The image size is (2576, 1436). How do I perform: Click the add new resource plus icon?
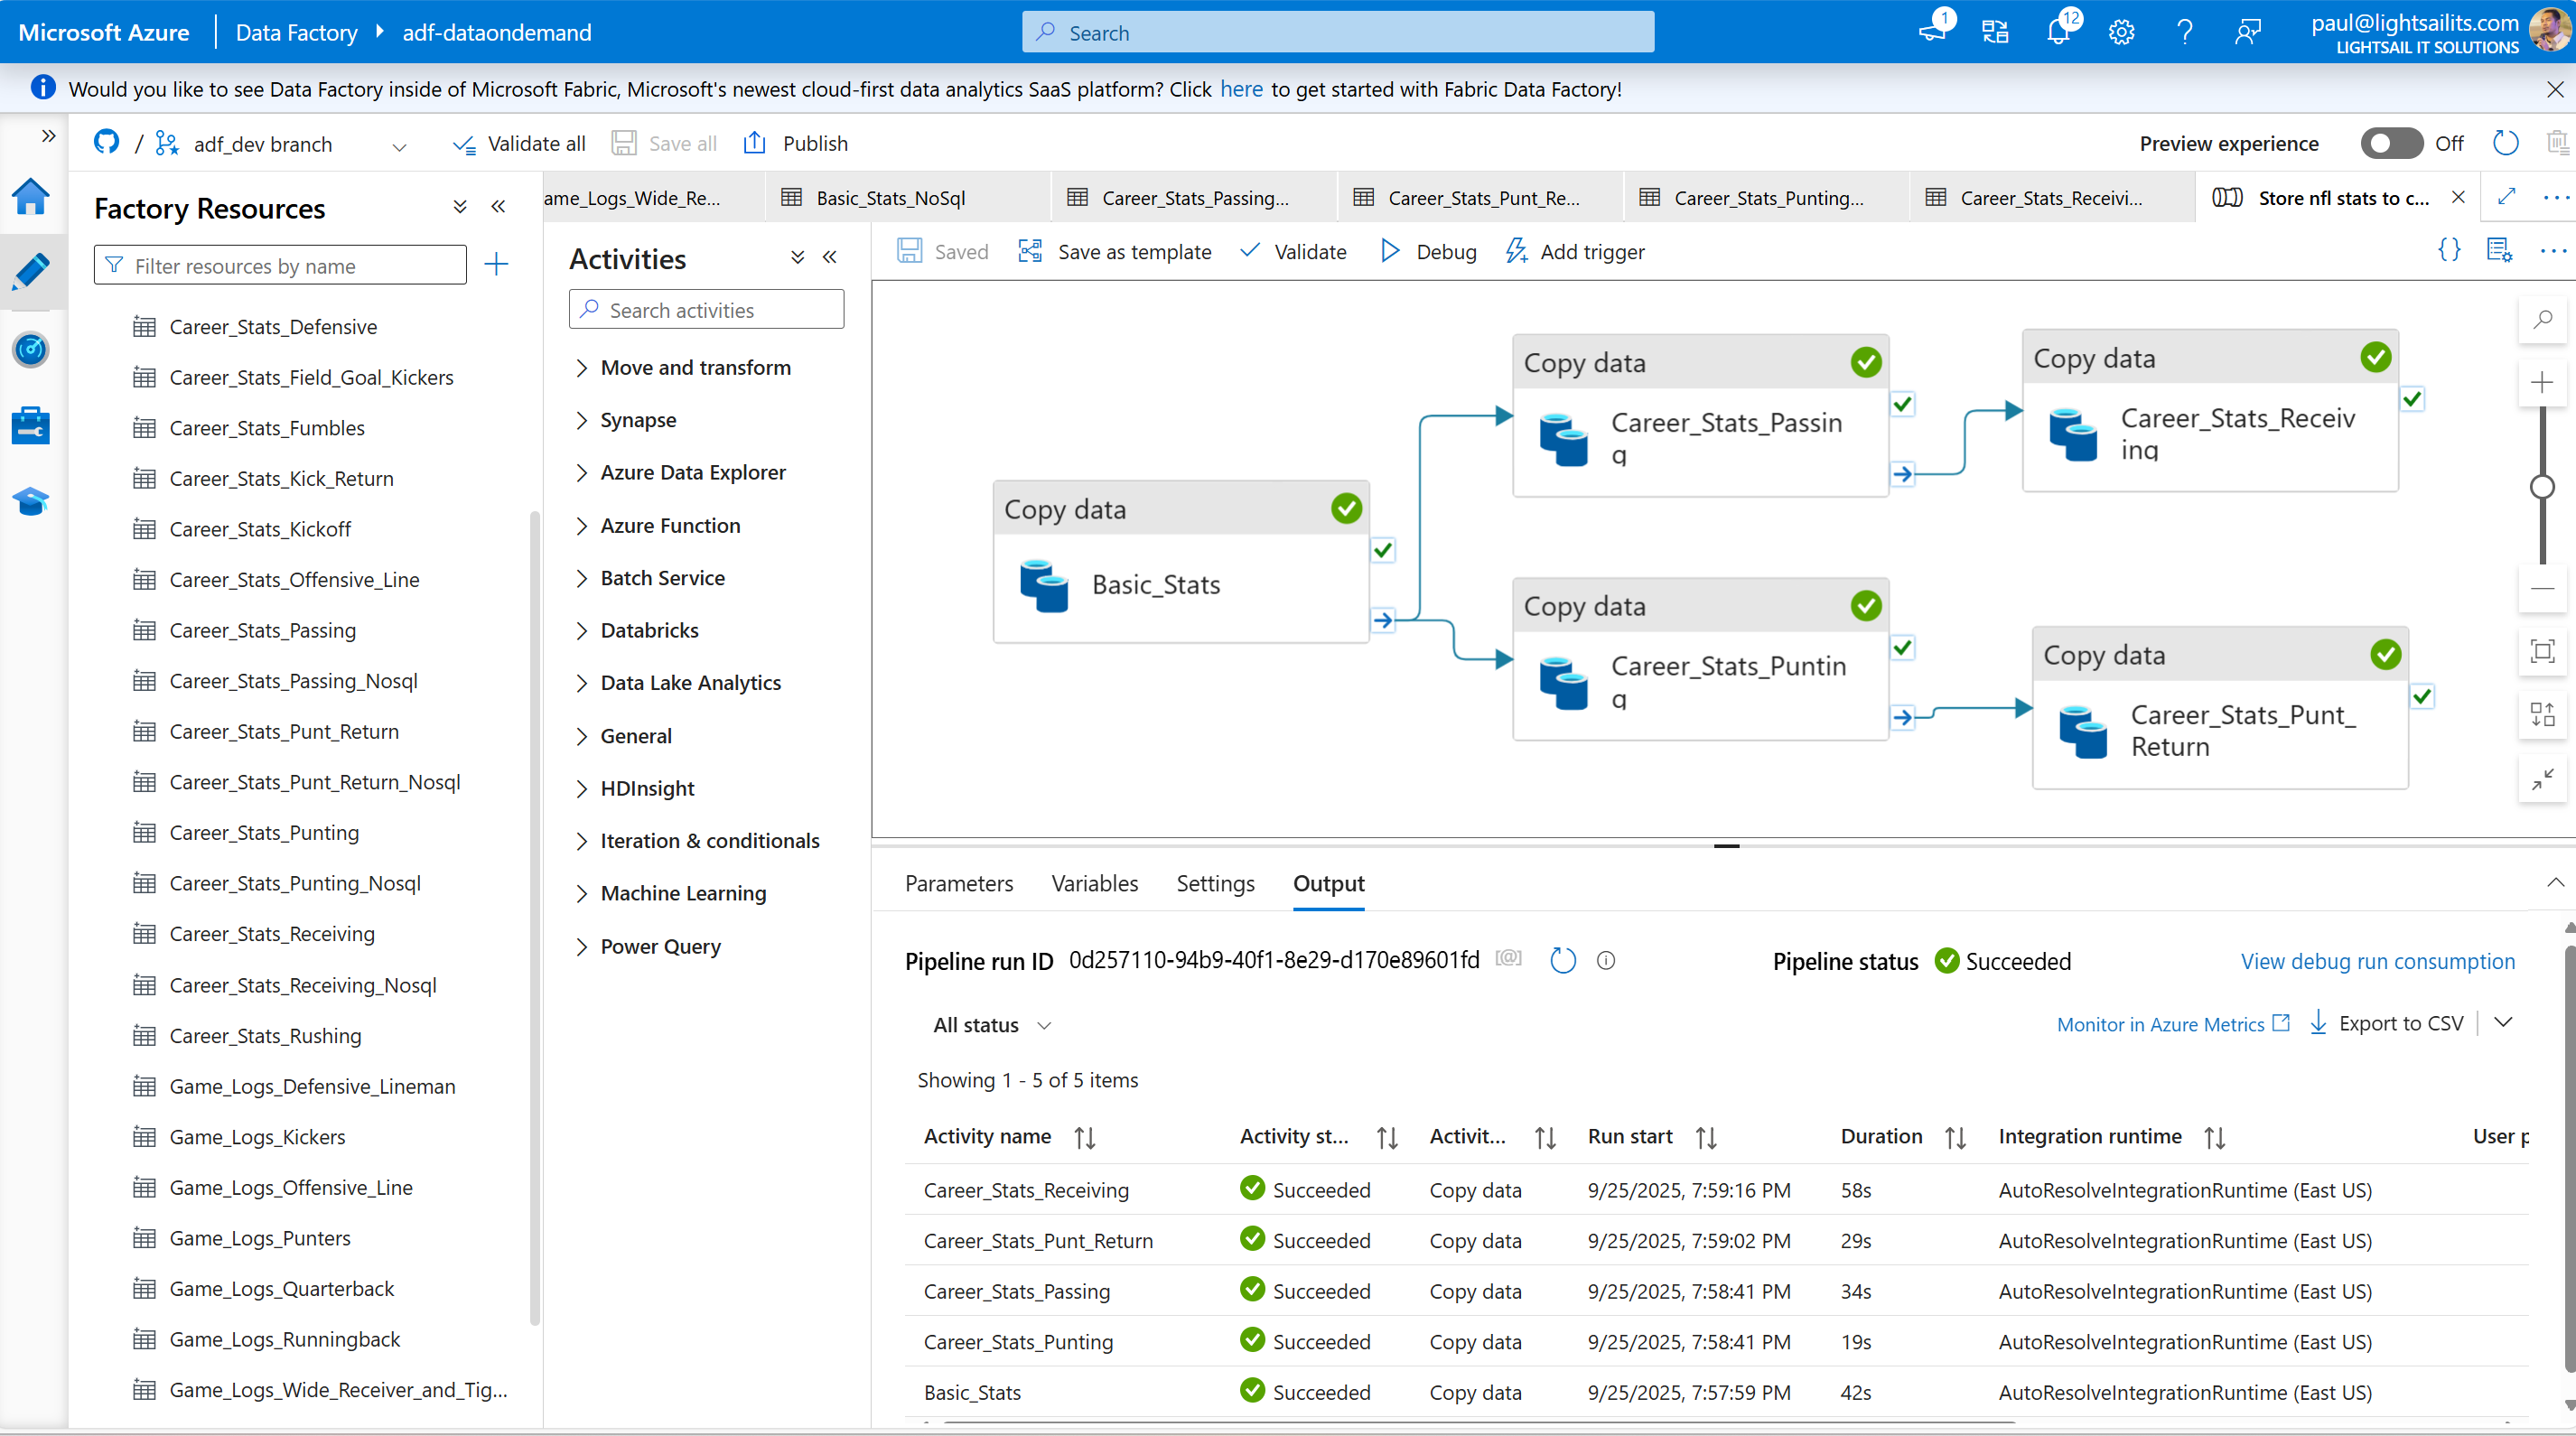tap(496, 265)
